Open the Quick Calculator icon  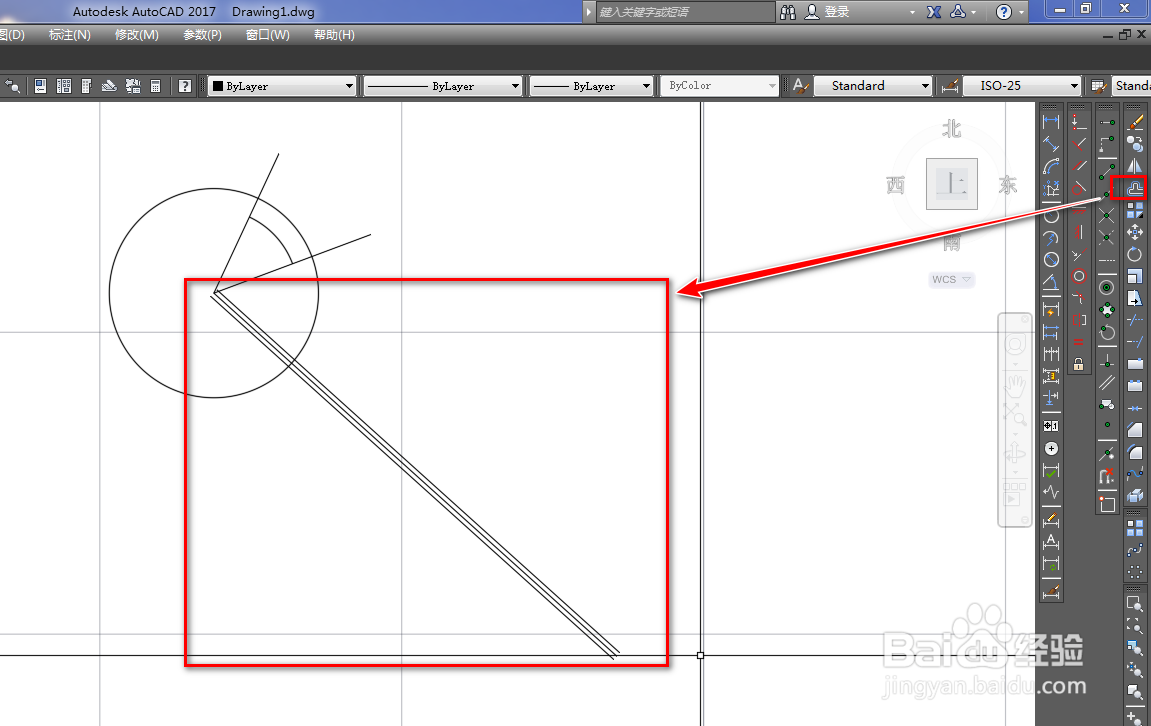[x=156, y=86]
